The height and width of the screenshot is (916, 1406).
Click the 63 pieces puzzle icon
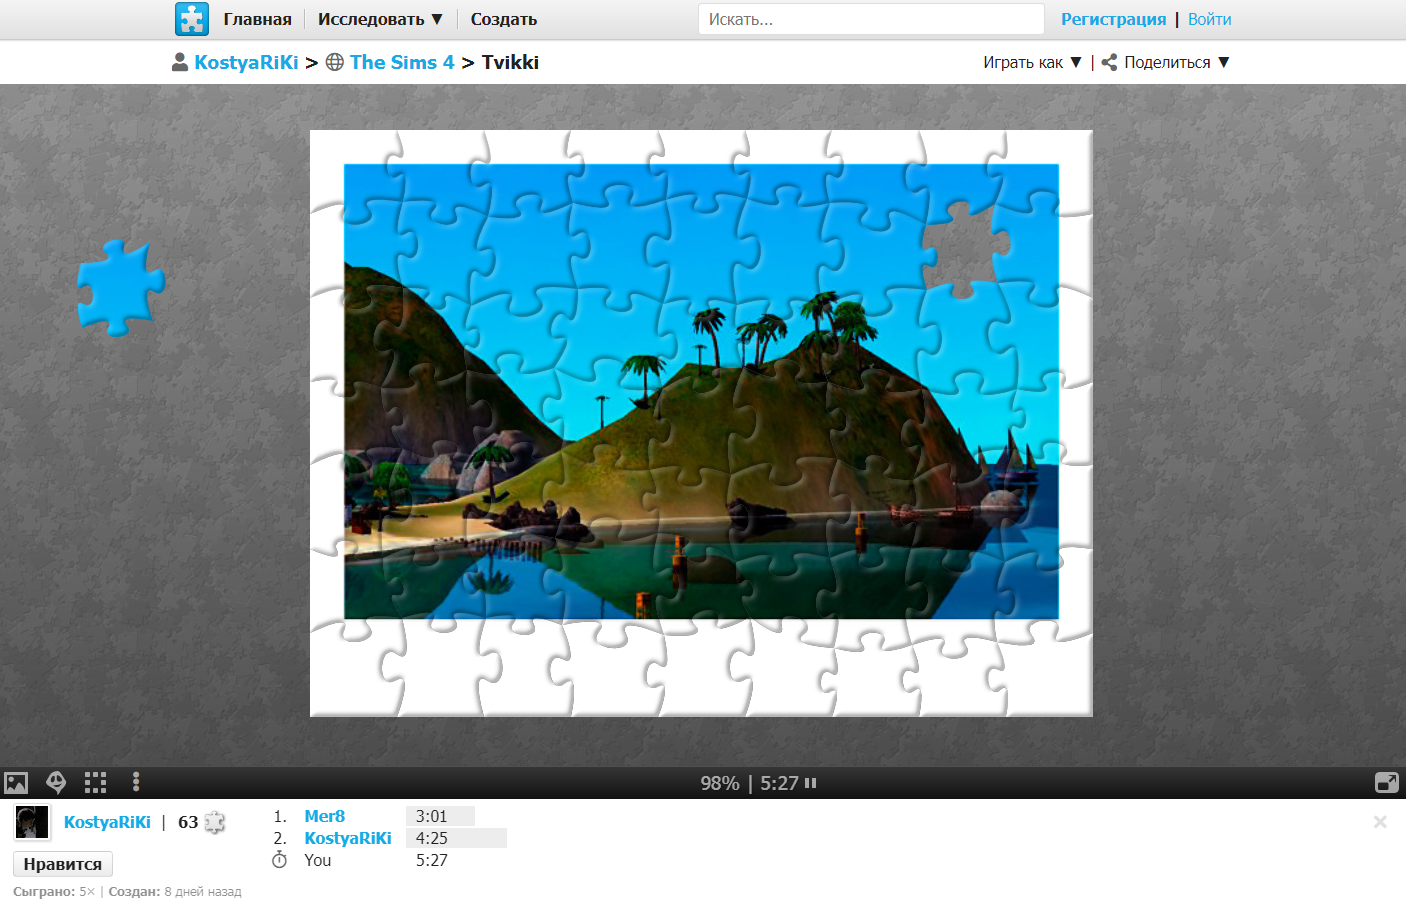click(x=214, y=822)
